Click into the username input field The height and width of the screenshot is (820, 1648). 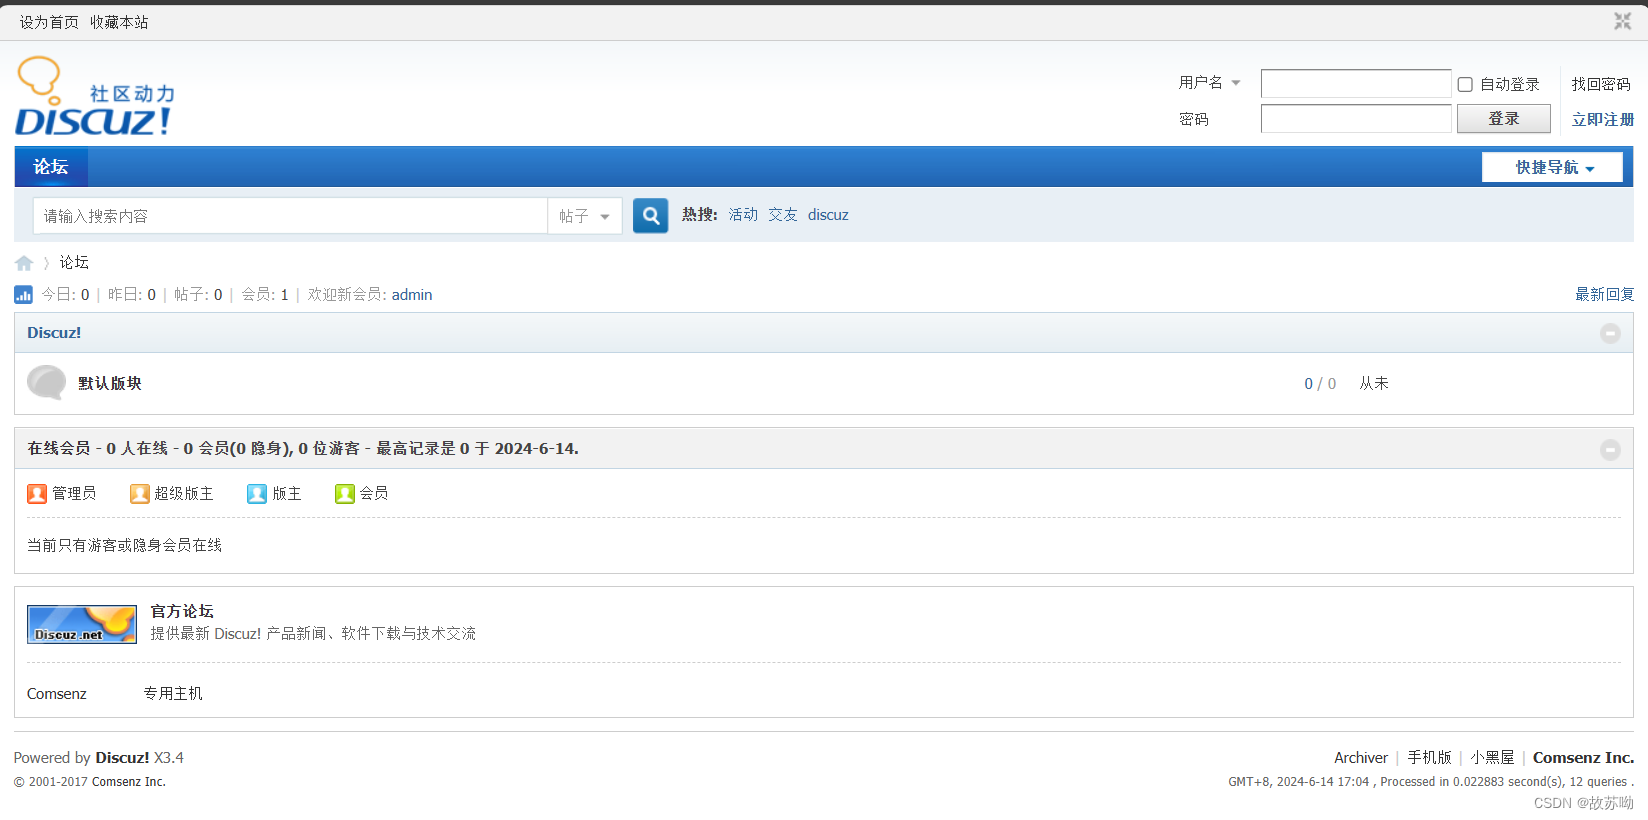[x=1356, y=84]
